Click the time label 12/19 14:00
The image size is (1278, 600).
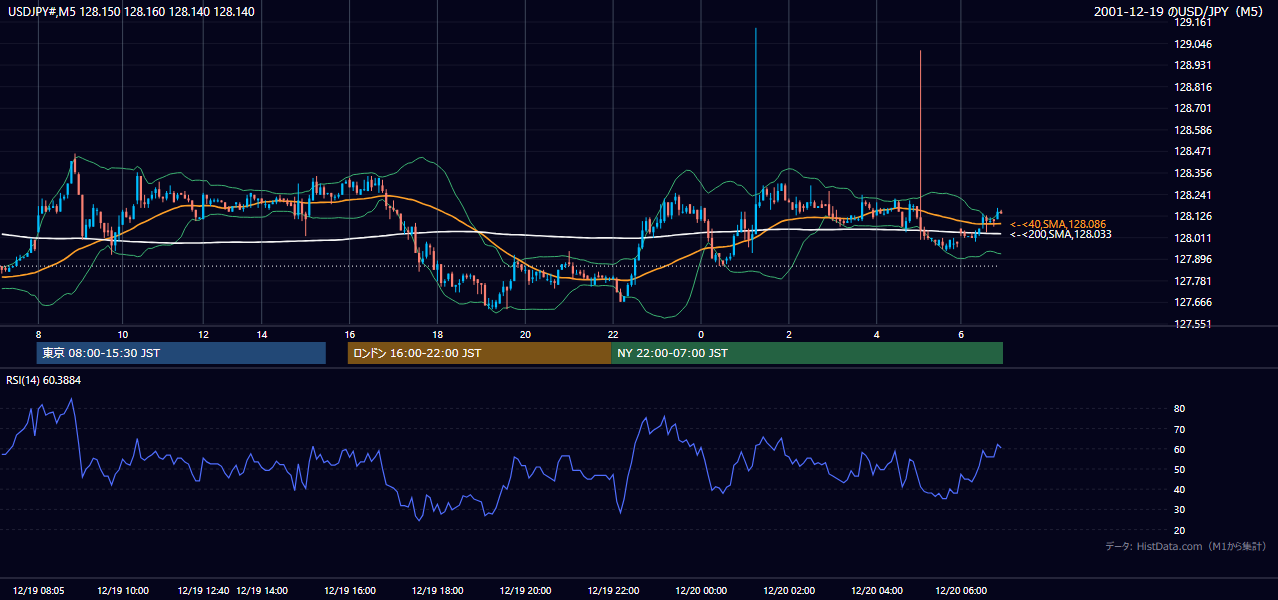[x=262, y=591]
